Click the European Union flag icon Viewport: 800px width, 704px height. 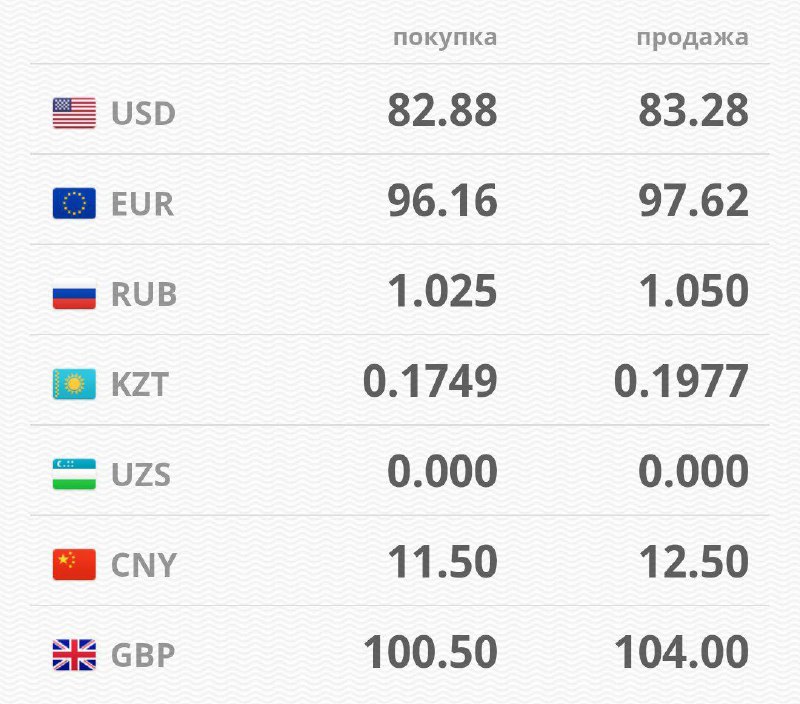pos(74,203)
